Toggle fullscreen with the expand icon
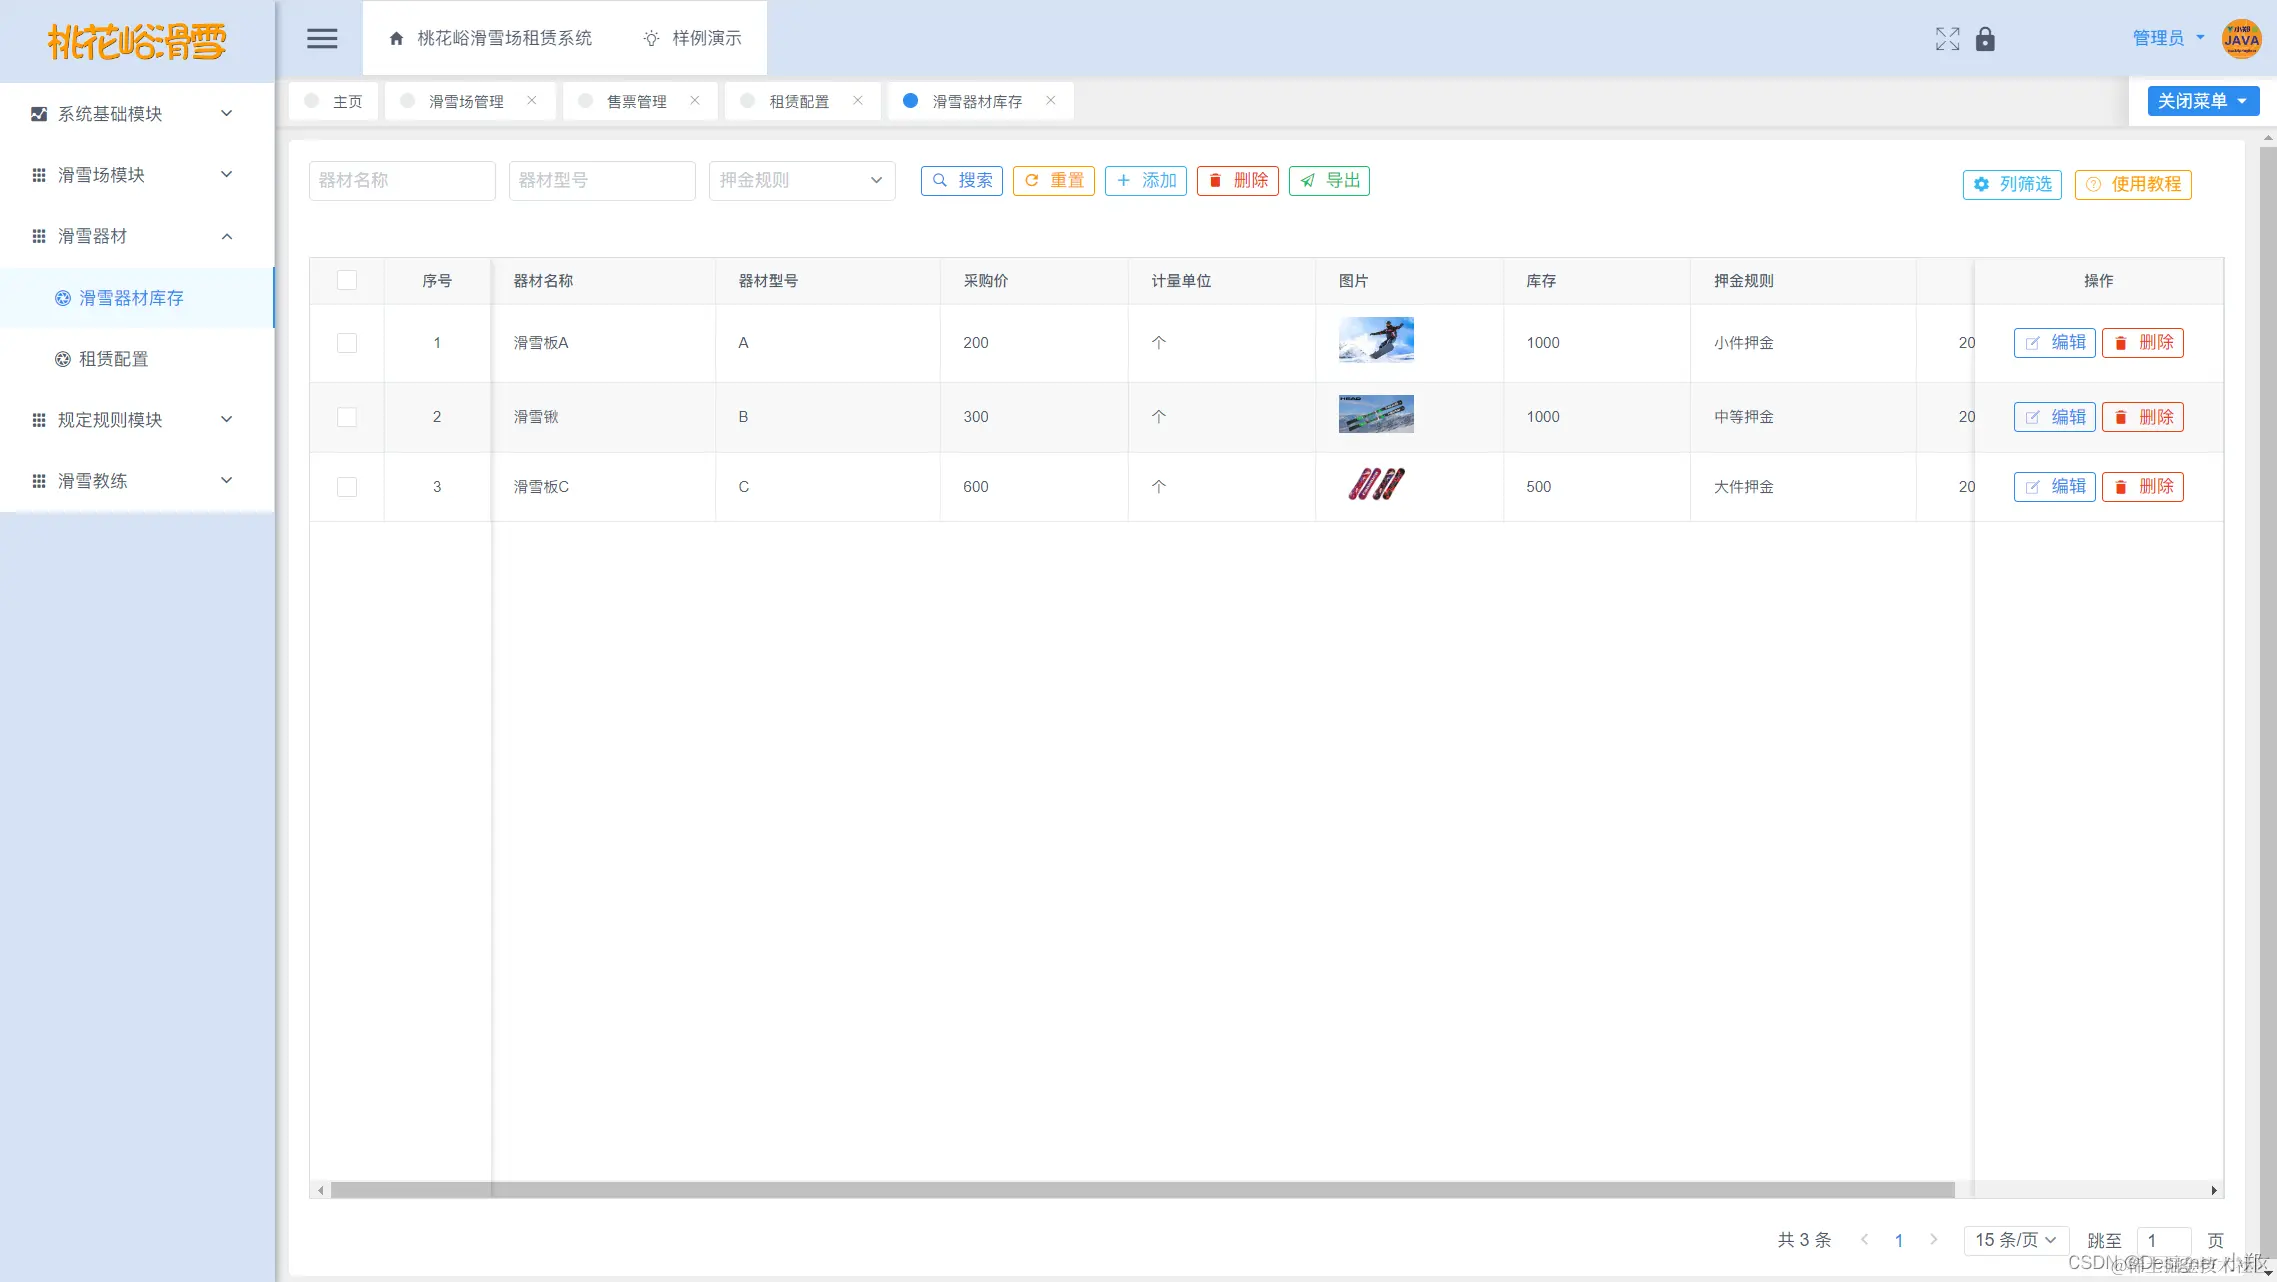This screenshot has height=1282, width=2277. point(1947,39)
